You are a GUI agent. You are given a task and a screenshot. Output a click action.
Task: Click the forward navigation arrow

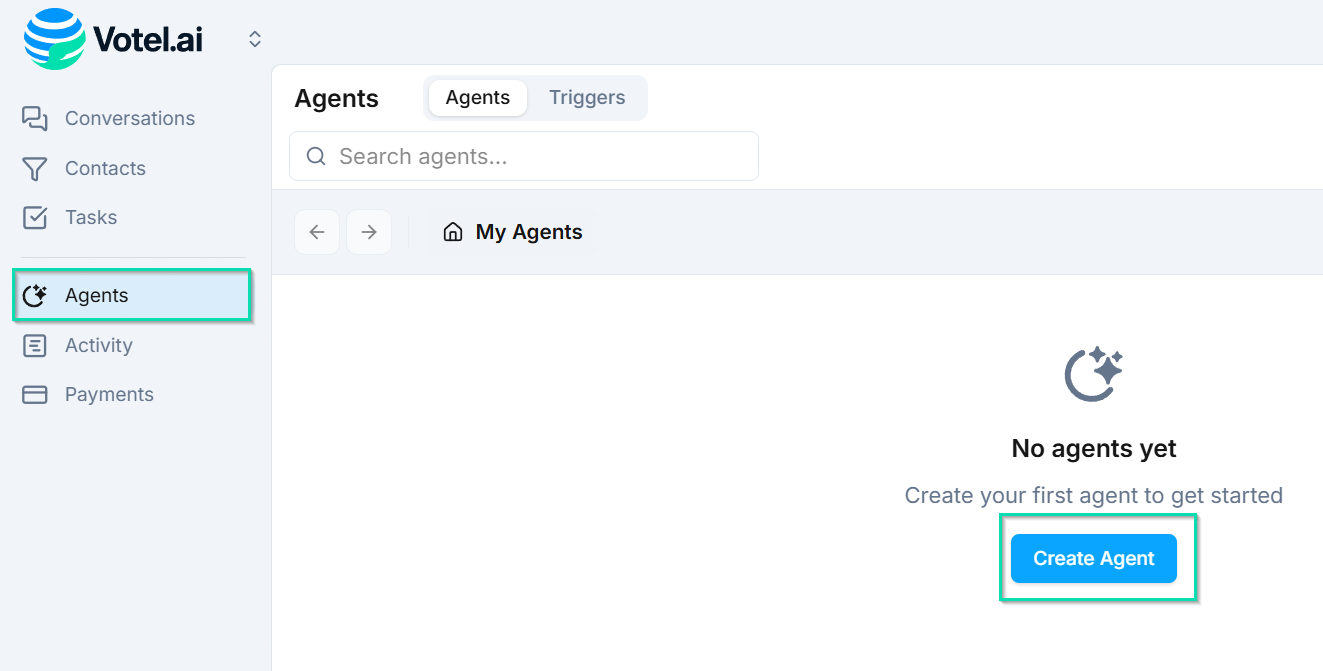(x=369, y=231)
